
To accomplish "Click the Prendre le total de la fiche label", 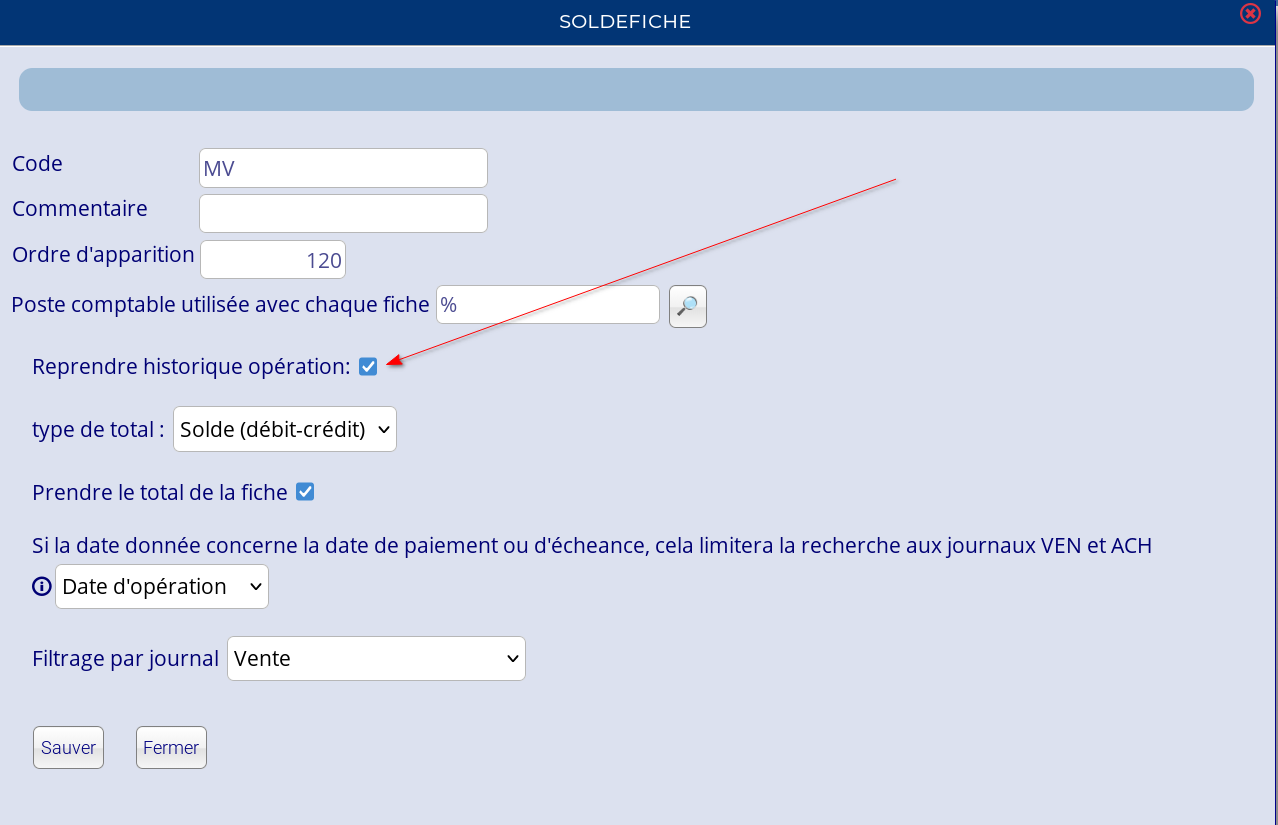I will pyautogui.click(x=160, y=493).
